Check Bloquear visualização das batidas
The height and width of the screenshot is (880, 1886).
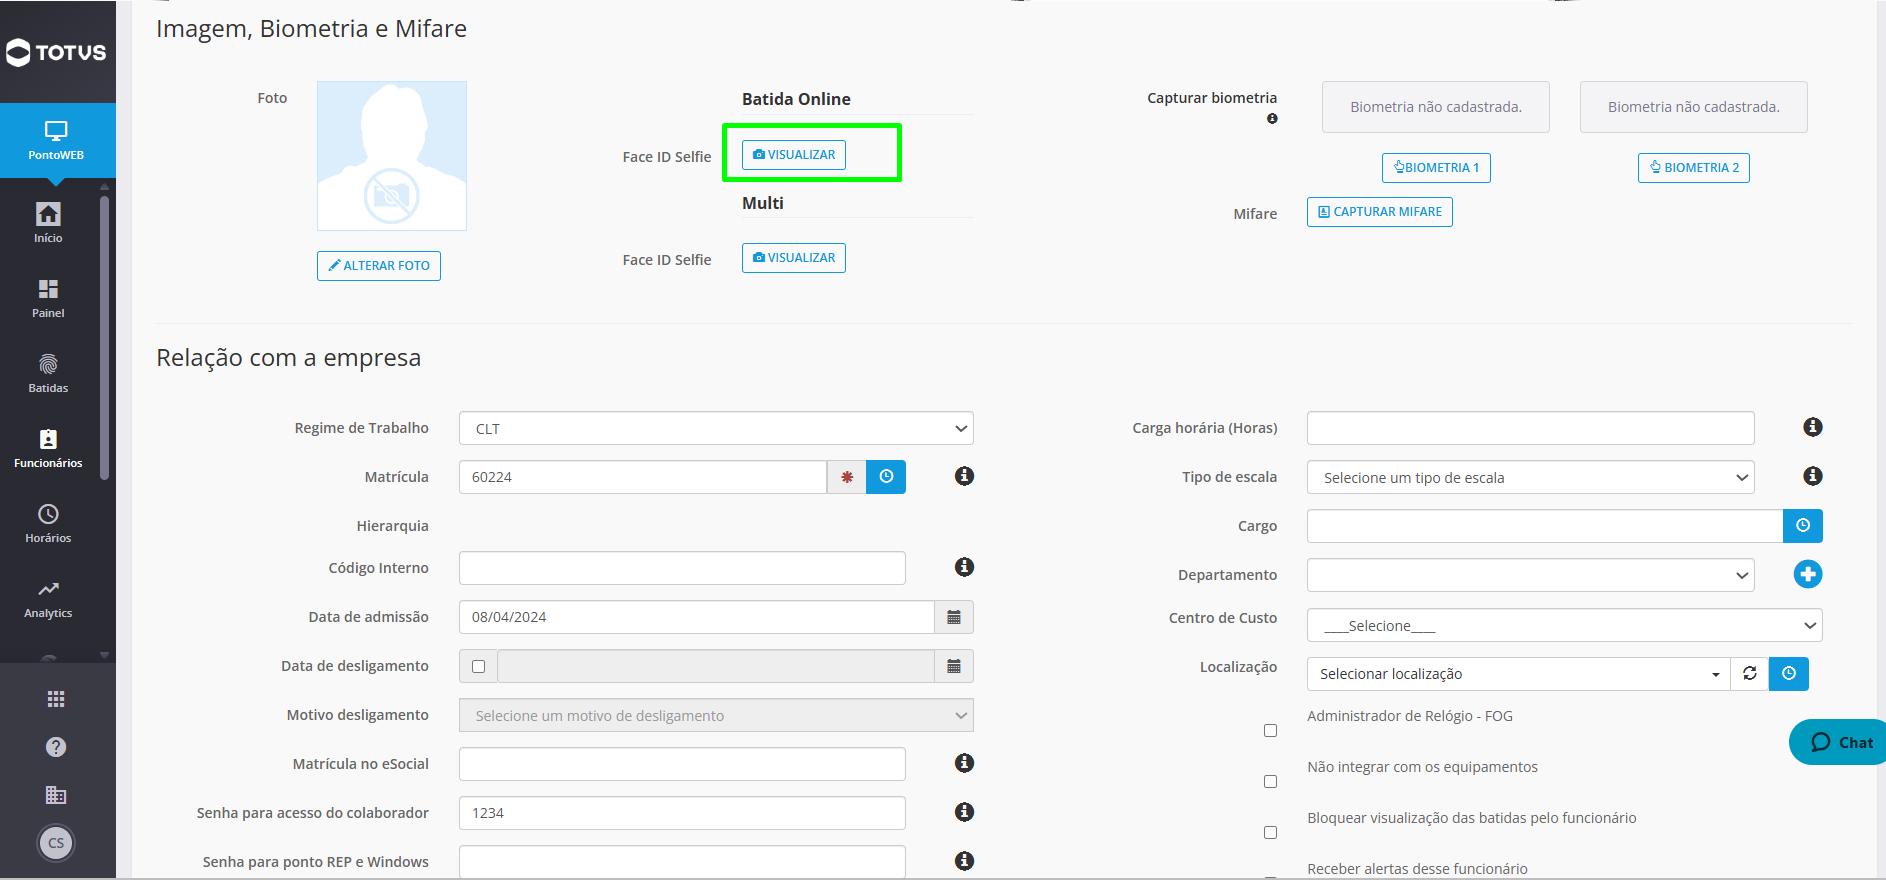click(1270, 833)
